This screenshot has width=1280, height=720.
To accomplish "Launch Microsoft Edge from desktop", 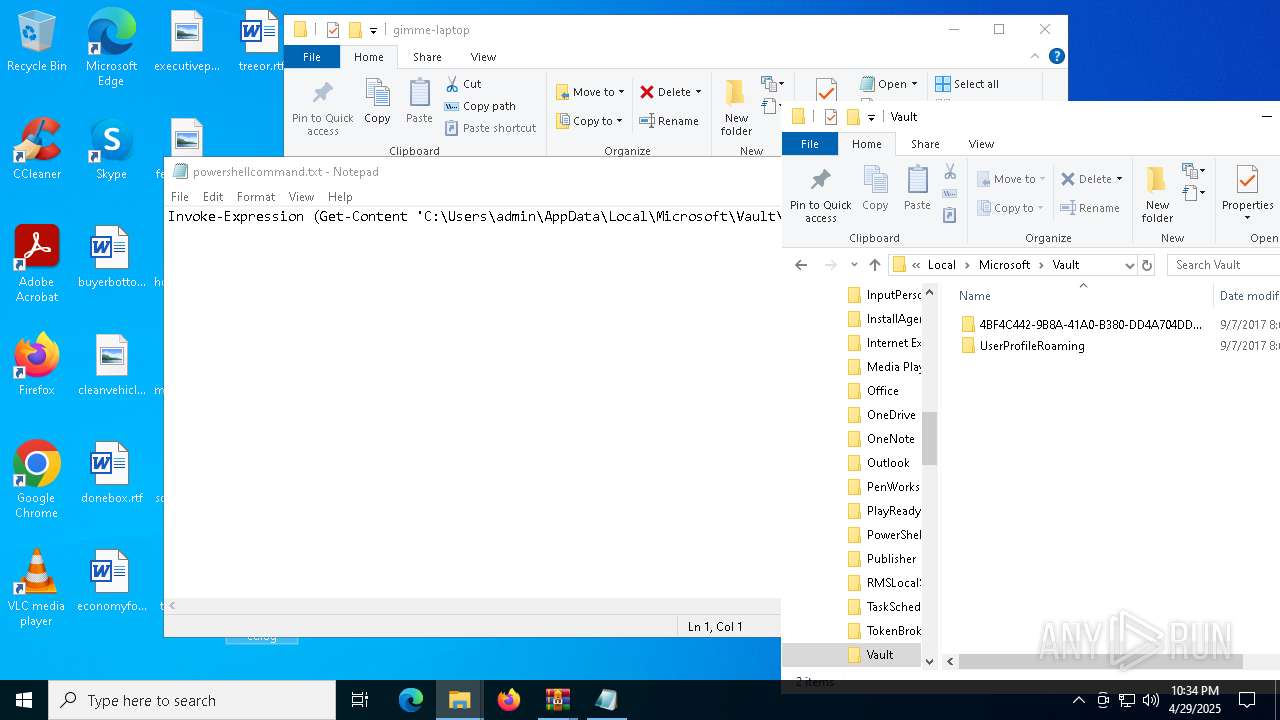I will [x=111, y=47].
